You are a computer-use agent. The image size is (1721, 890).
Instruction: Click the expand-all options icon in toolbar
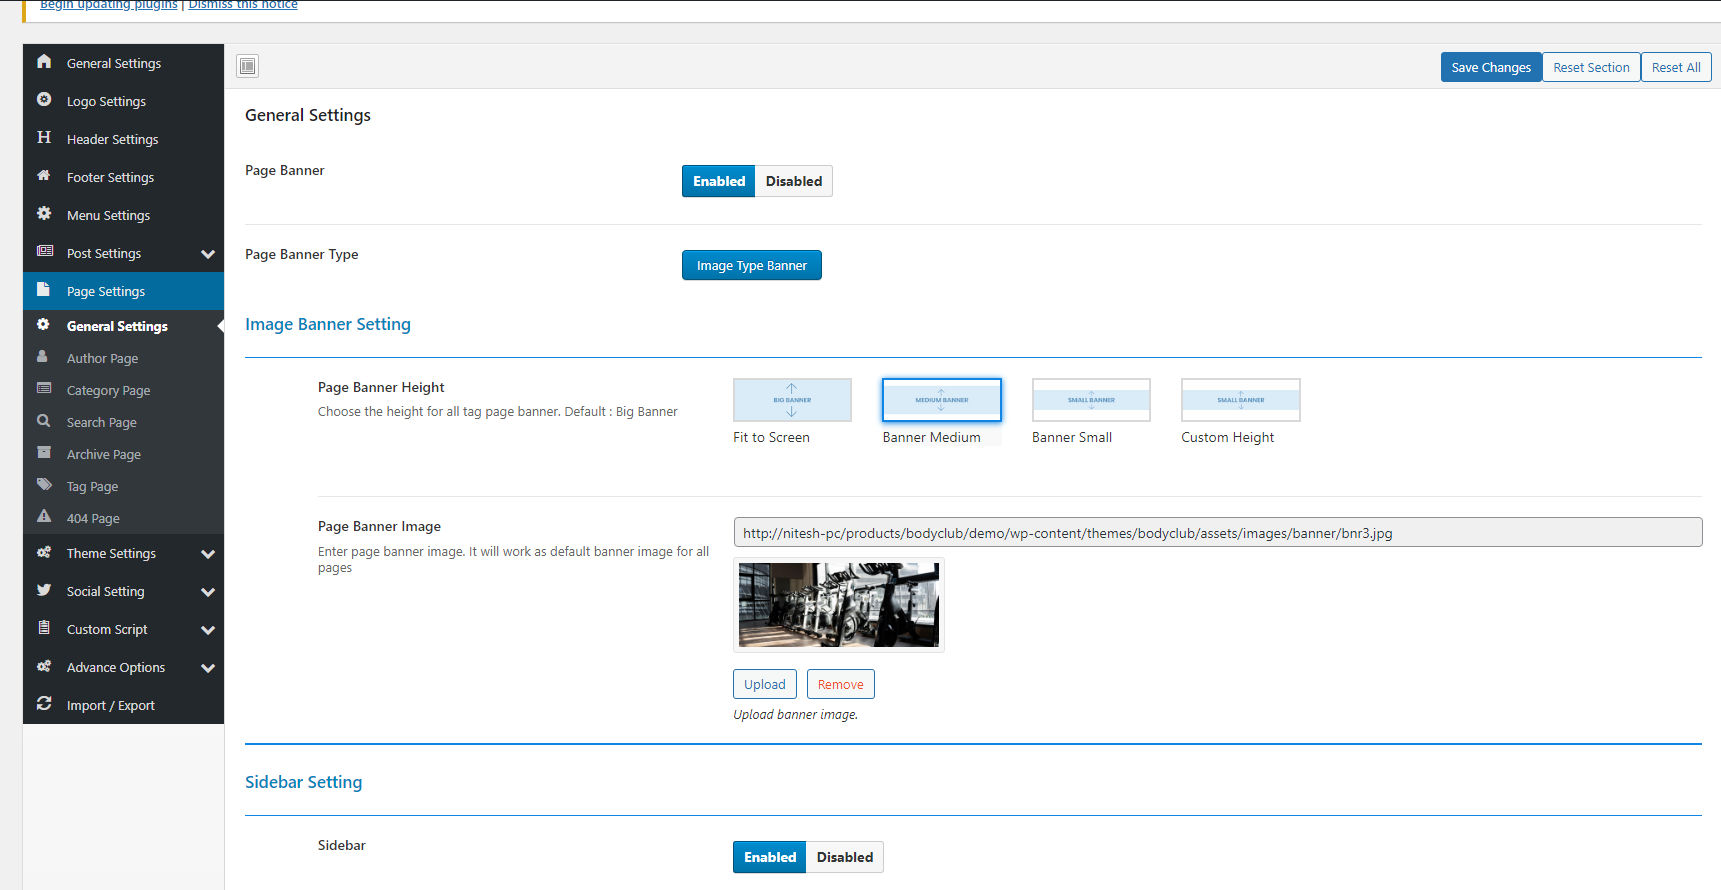pyautogui.click(x=248, y=66)
